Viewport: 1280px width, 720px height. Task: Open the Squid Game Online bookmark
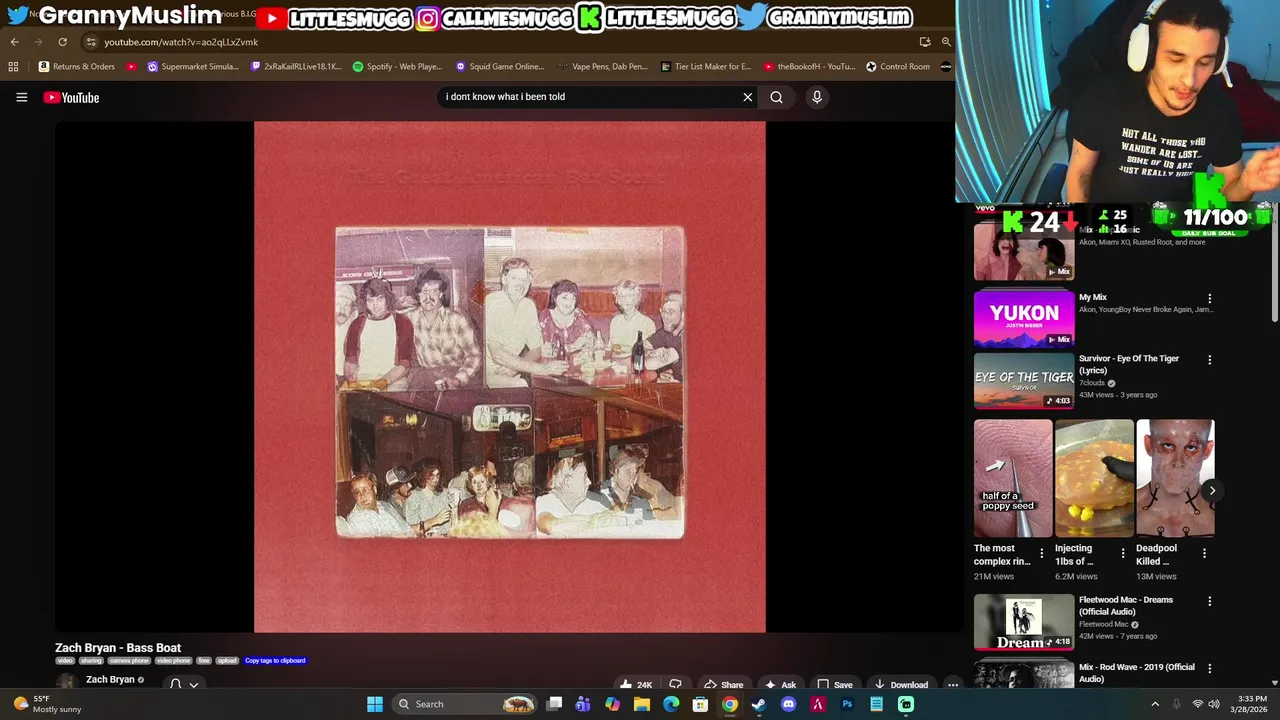(500, 67)
